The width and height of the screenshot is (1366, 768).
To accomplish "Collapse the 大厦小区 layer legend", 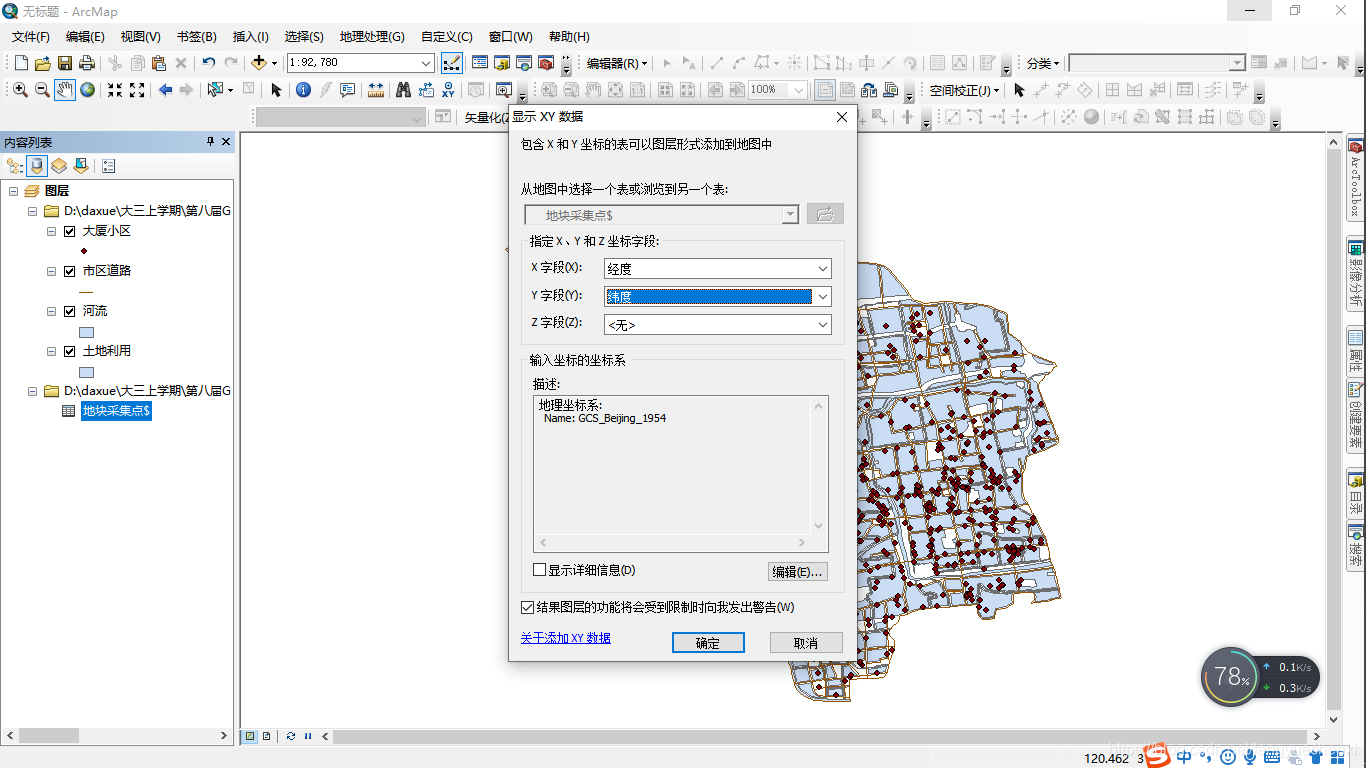I will [x=52, y=231].
